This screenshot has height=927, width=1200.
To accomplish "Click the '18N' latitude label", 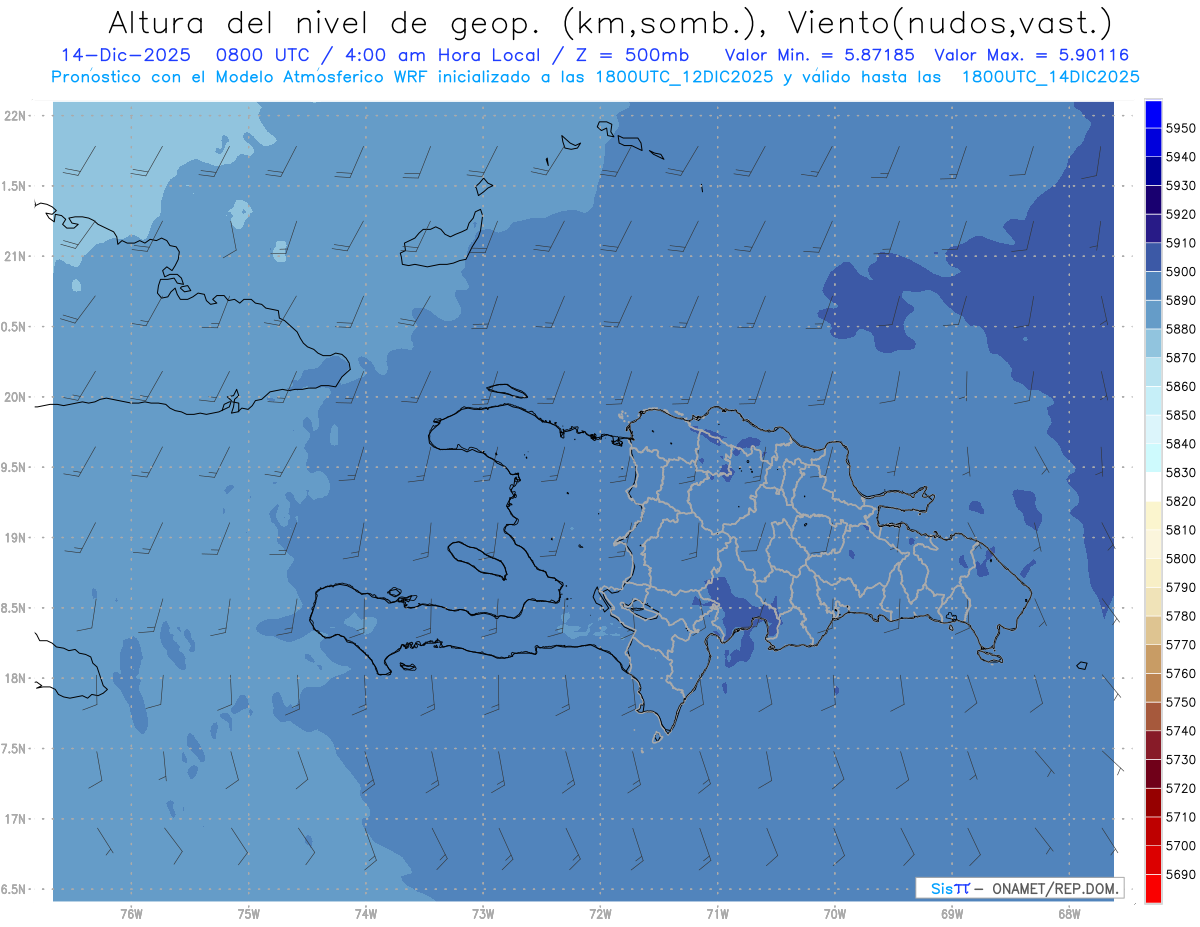I will coord(15,678).
